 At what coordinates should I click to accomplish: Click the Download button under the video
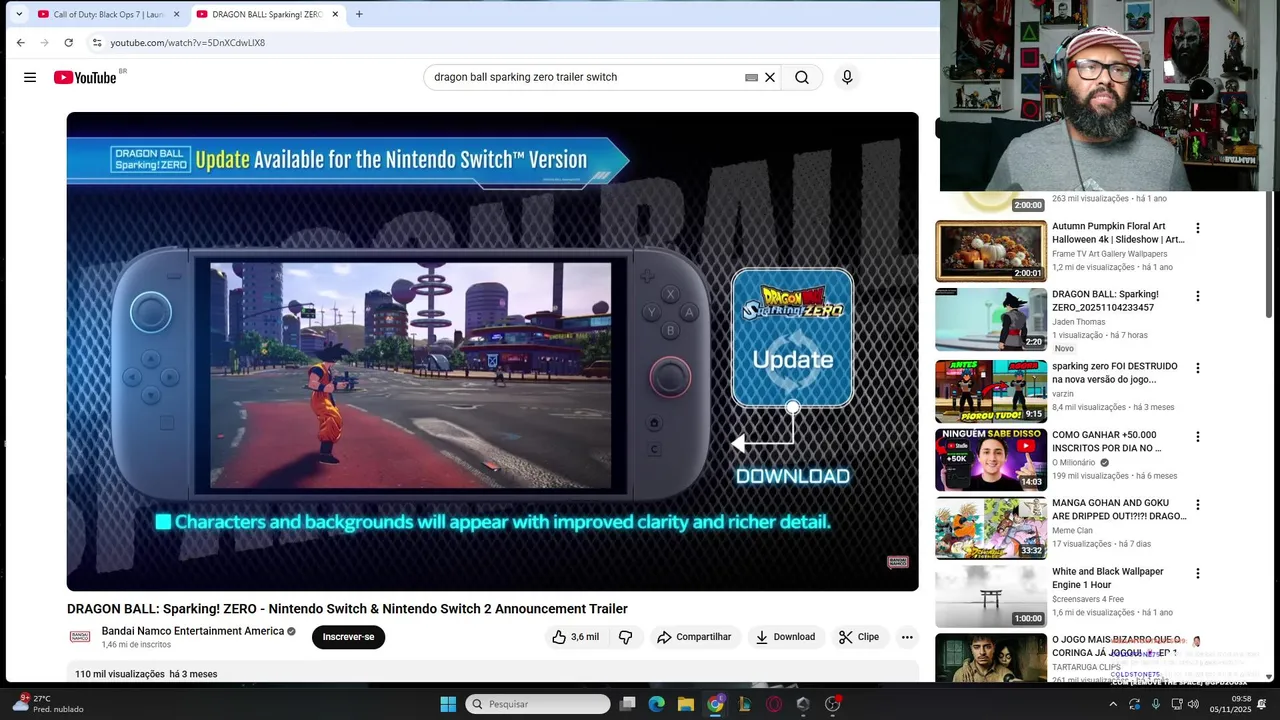click(786, 637)
